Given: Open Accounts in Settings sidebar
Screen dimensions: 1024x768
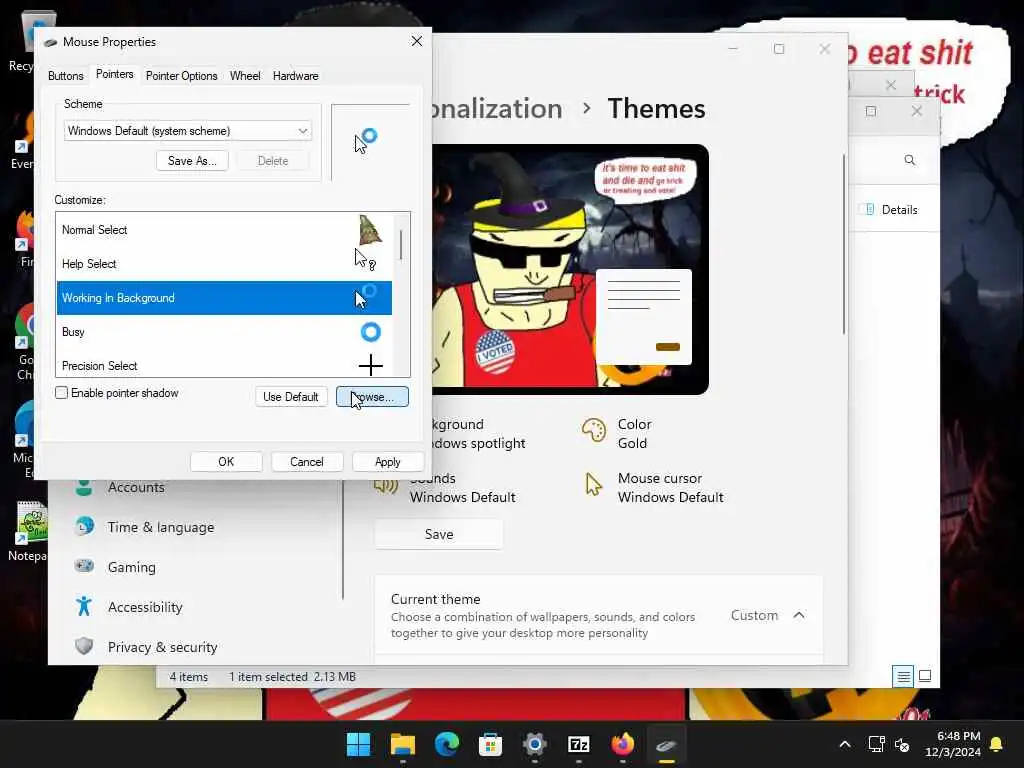Looking at the screenshot, I should (136, 487).
